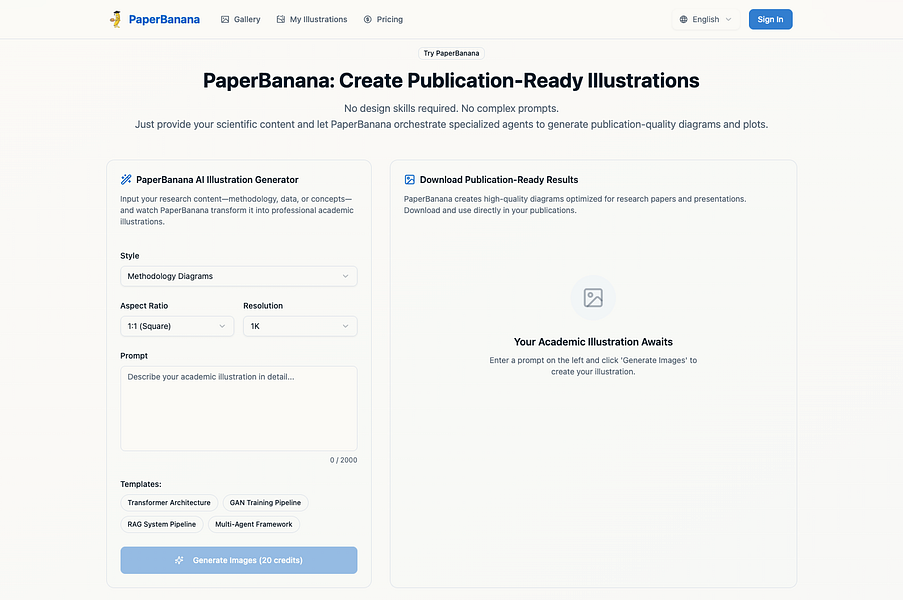The height and width of the screenshot is (600, 903).
Task: Click the image icon beside Download Publication-Ready Results
Action: pos(409,179)
